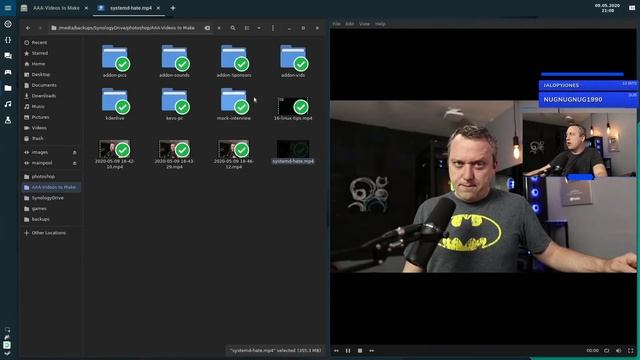Select the 16-linux-tips.mp4 video file
640x360 pixels.
tap(293, 108)
